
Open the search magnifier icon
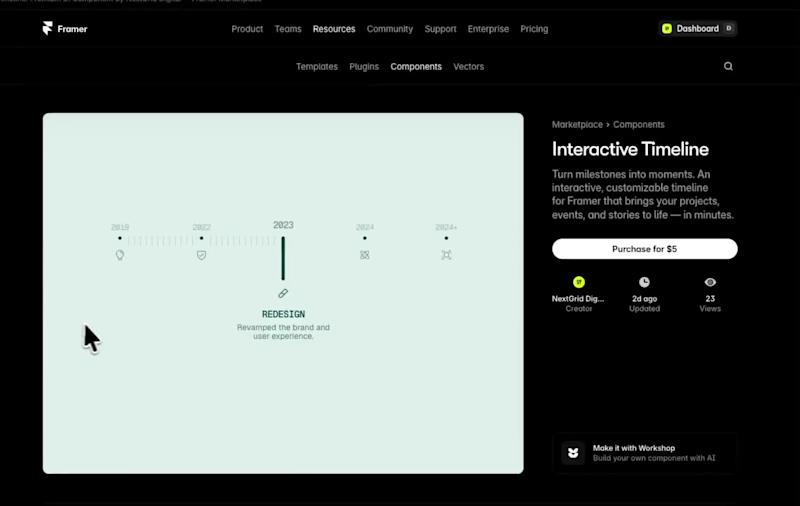point(728,66)
